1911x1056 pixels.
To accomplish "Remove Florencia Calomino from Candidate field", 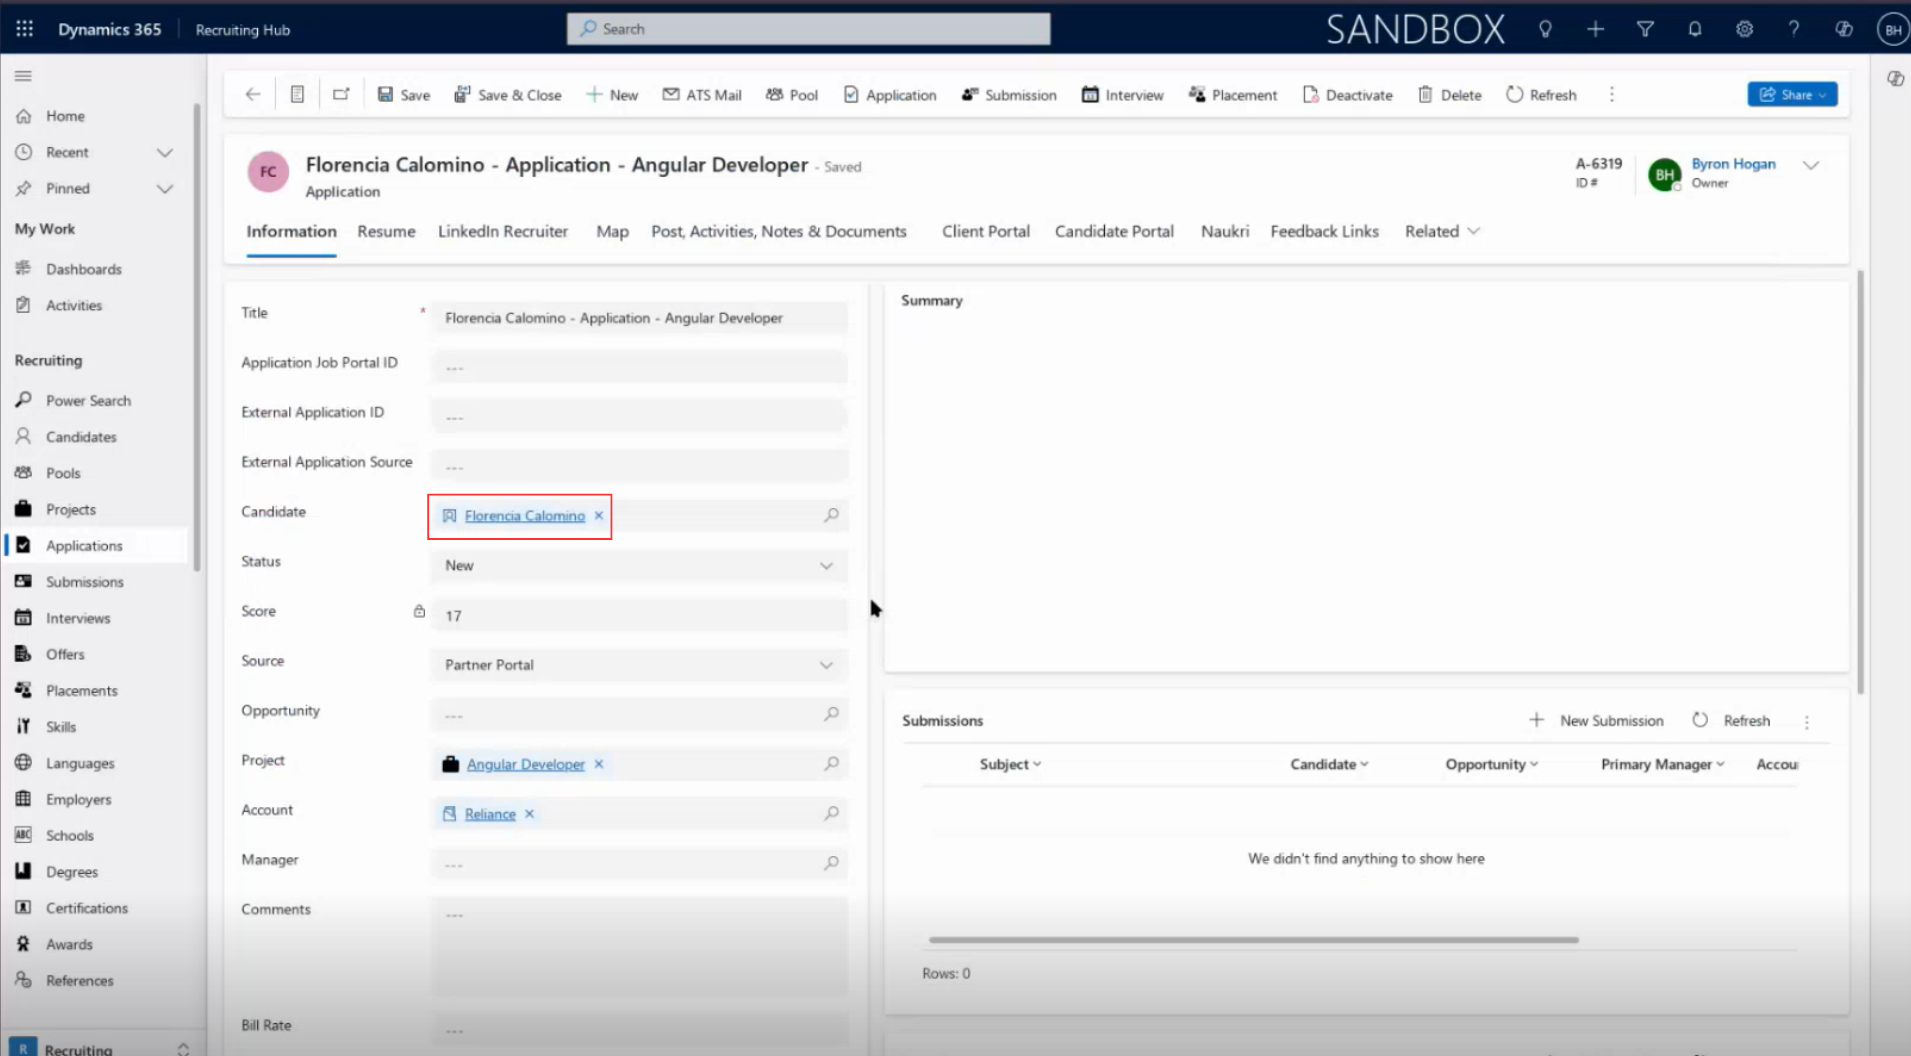I will (x=599, y=515).
